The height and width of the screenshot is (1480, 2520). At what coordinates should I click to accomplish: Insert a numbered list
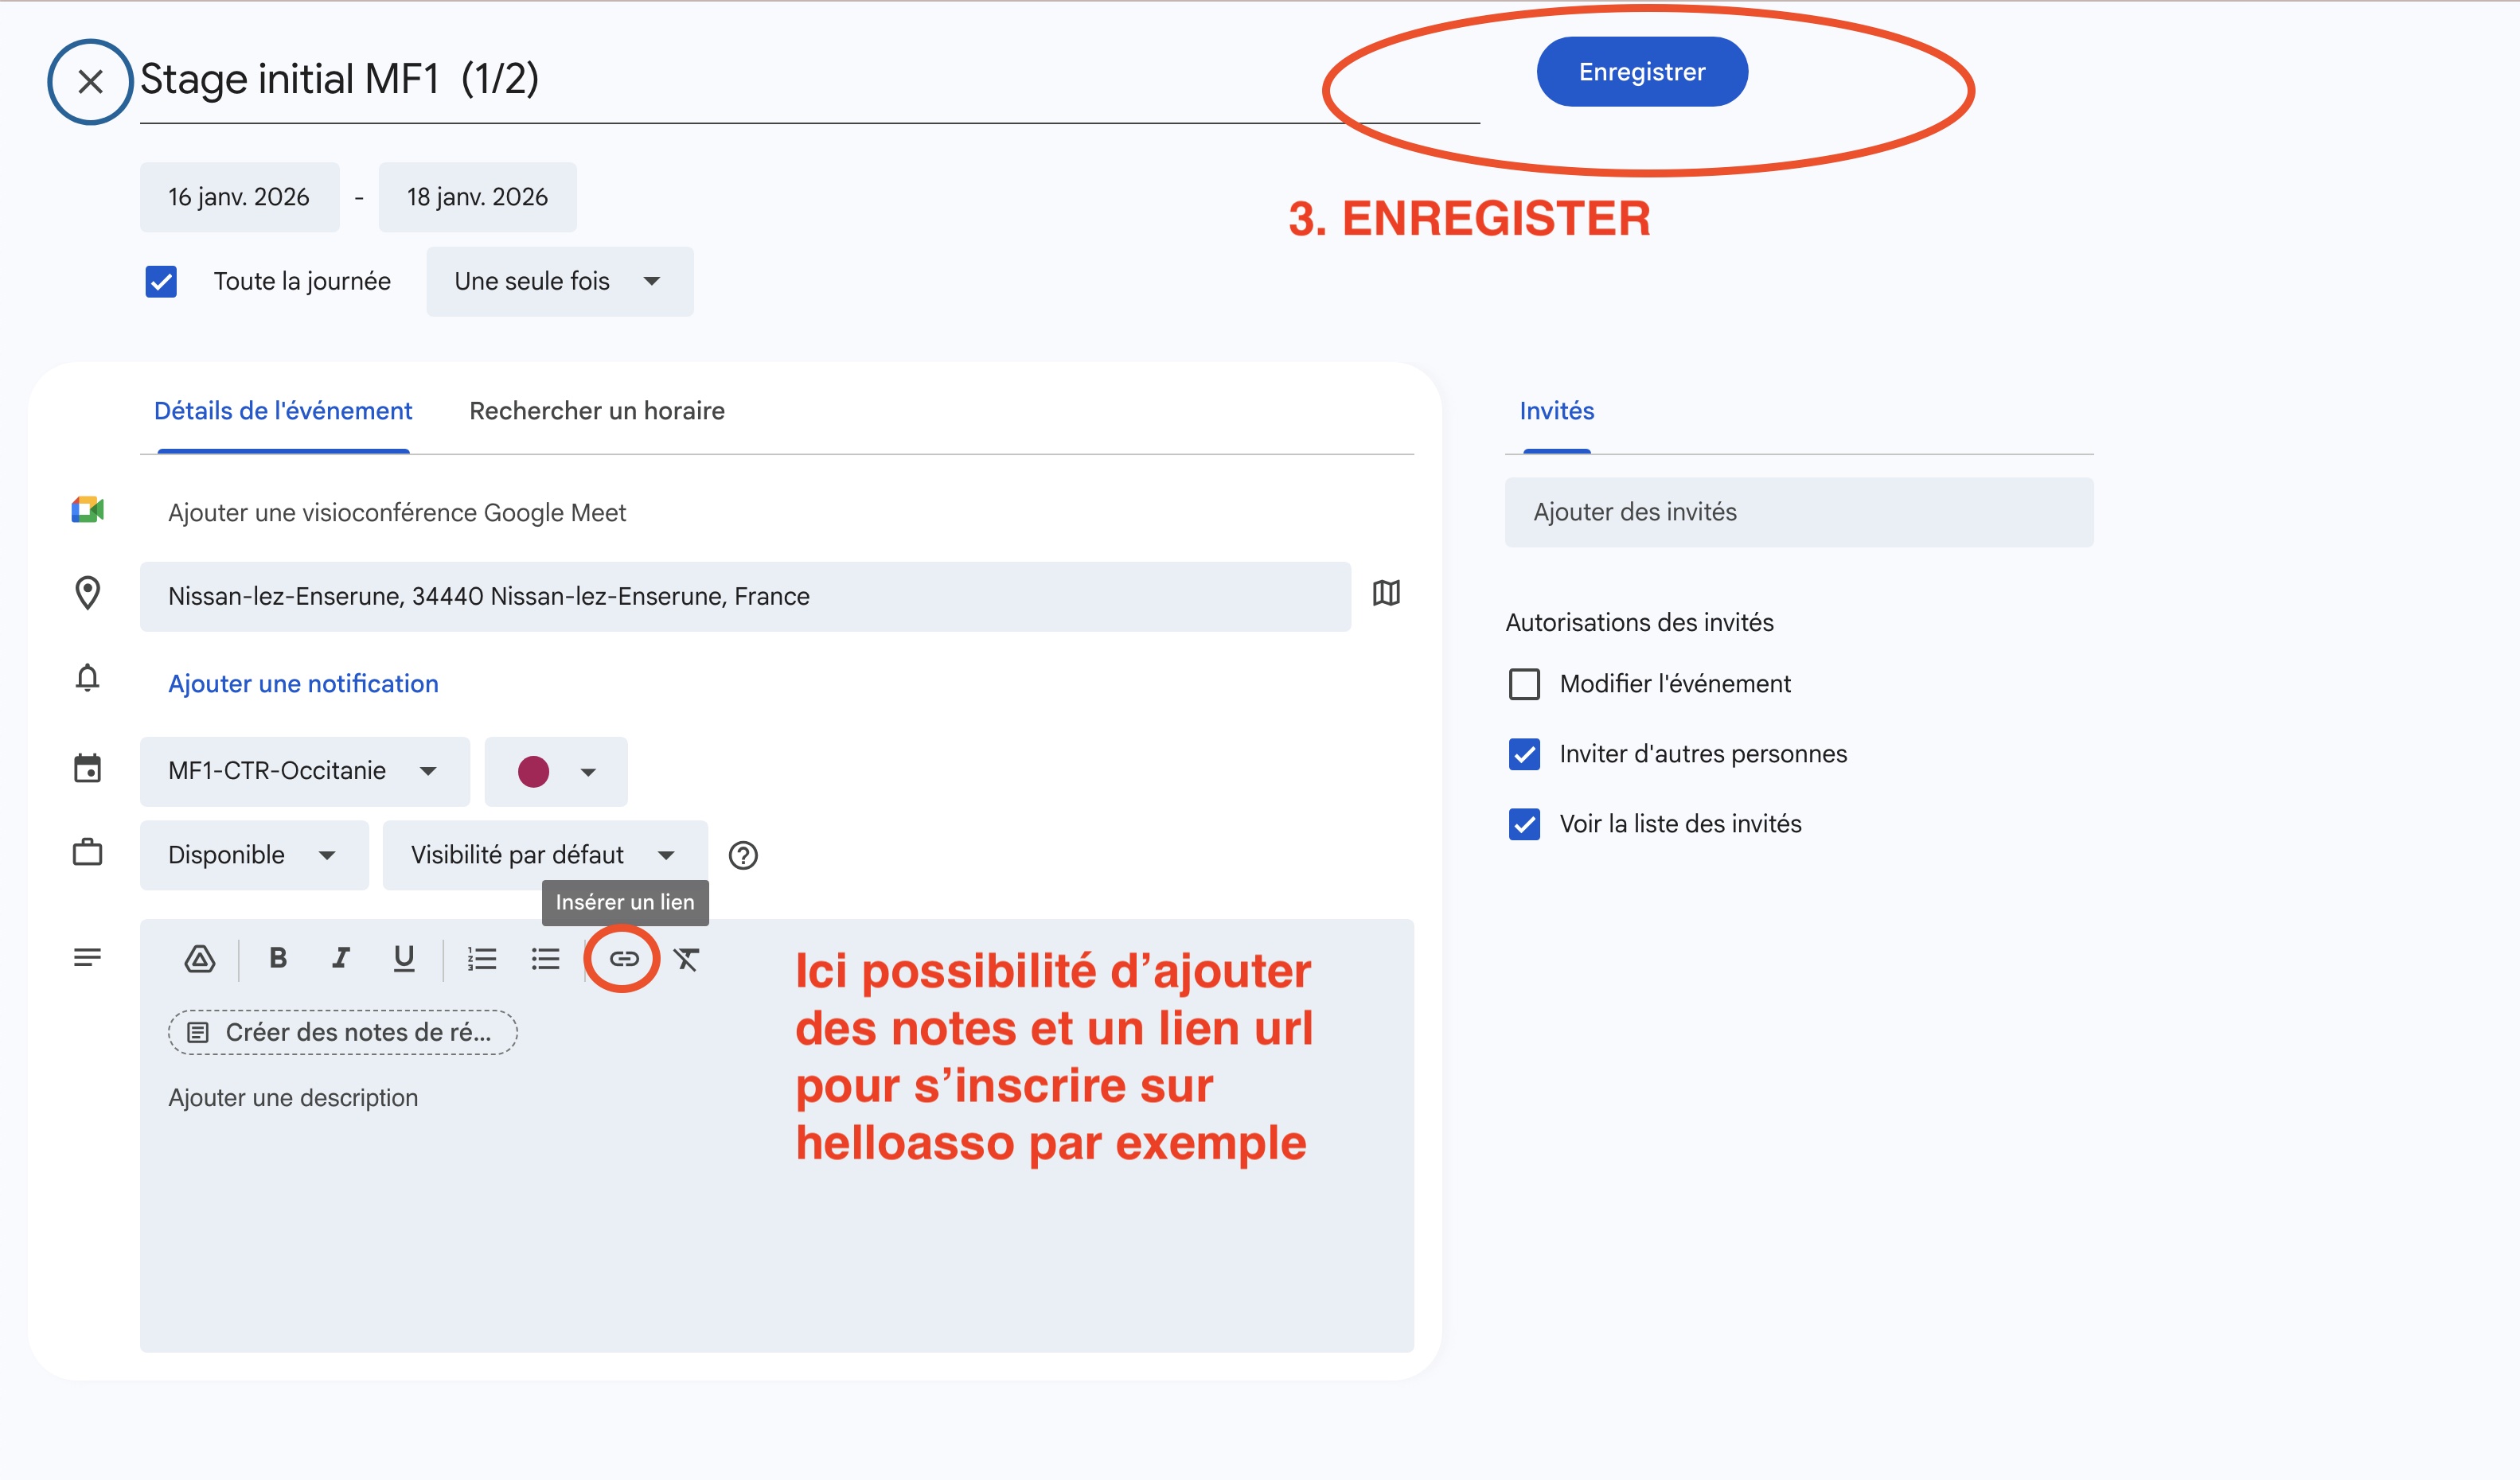click(x=482, y=959)
